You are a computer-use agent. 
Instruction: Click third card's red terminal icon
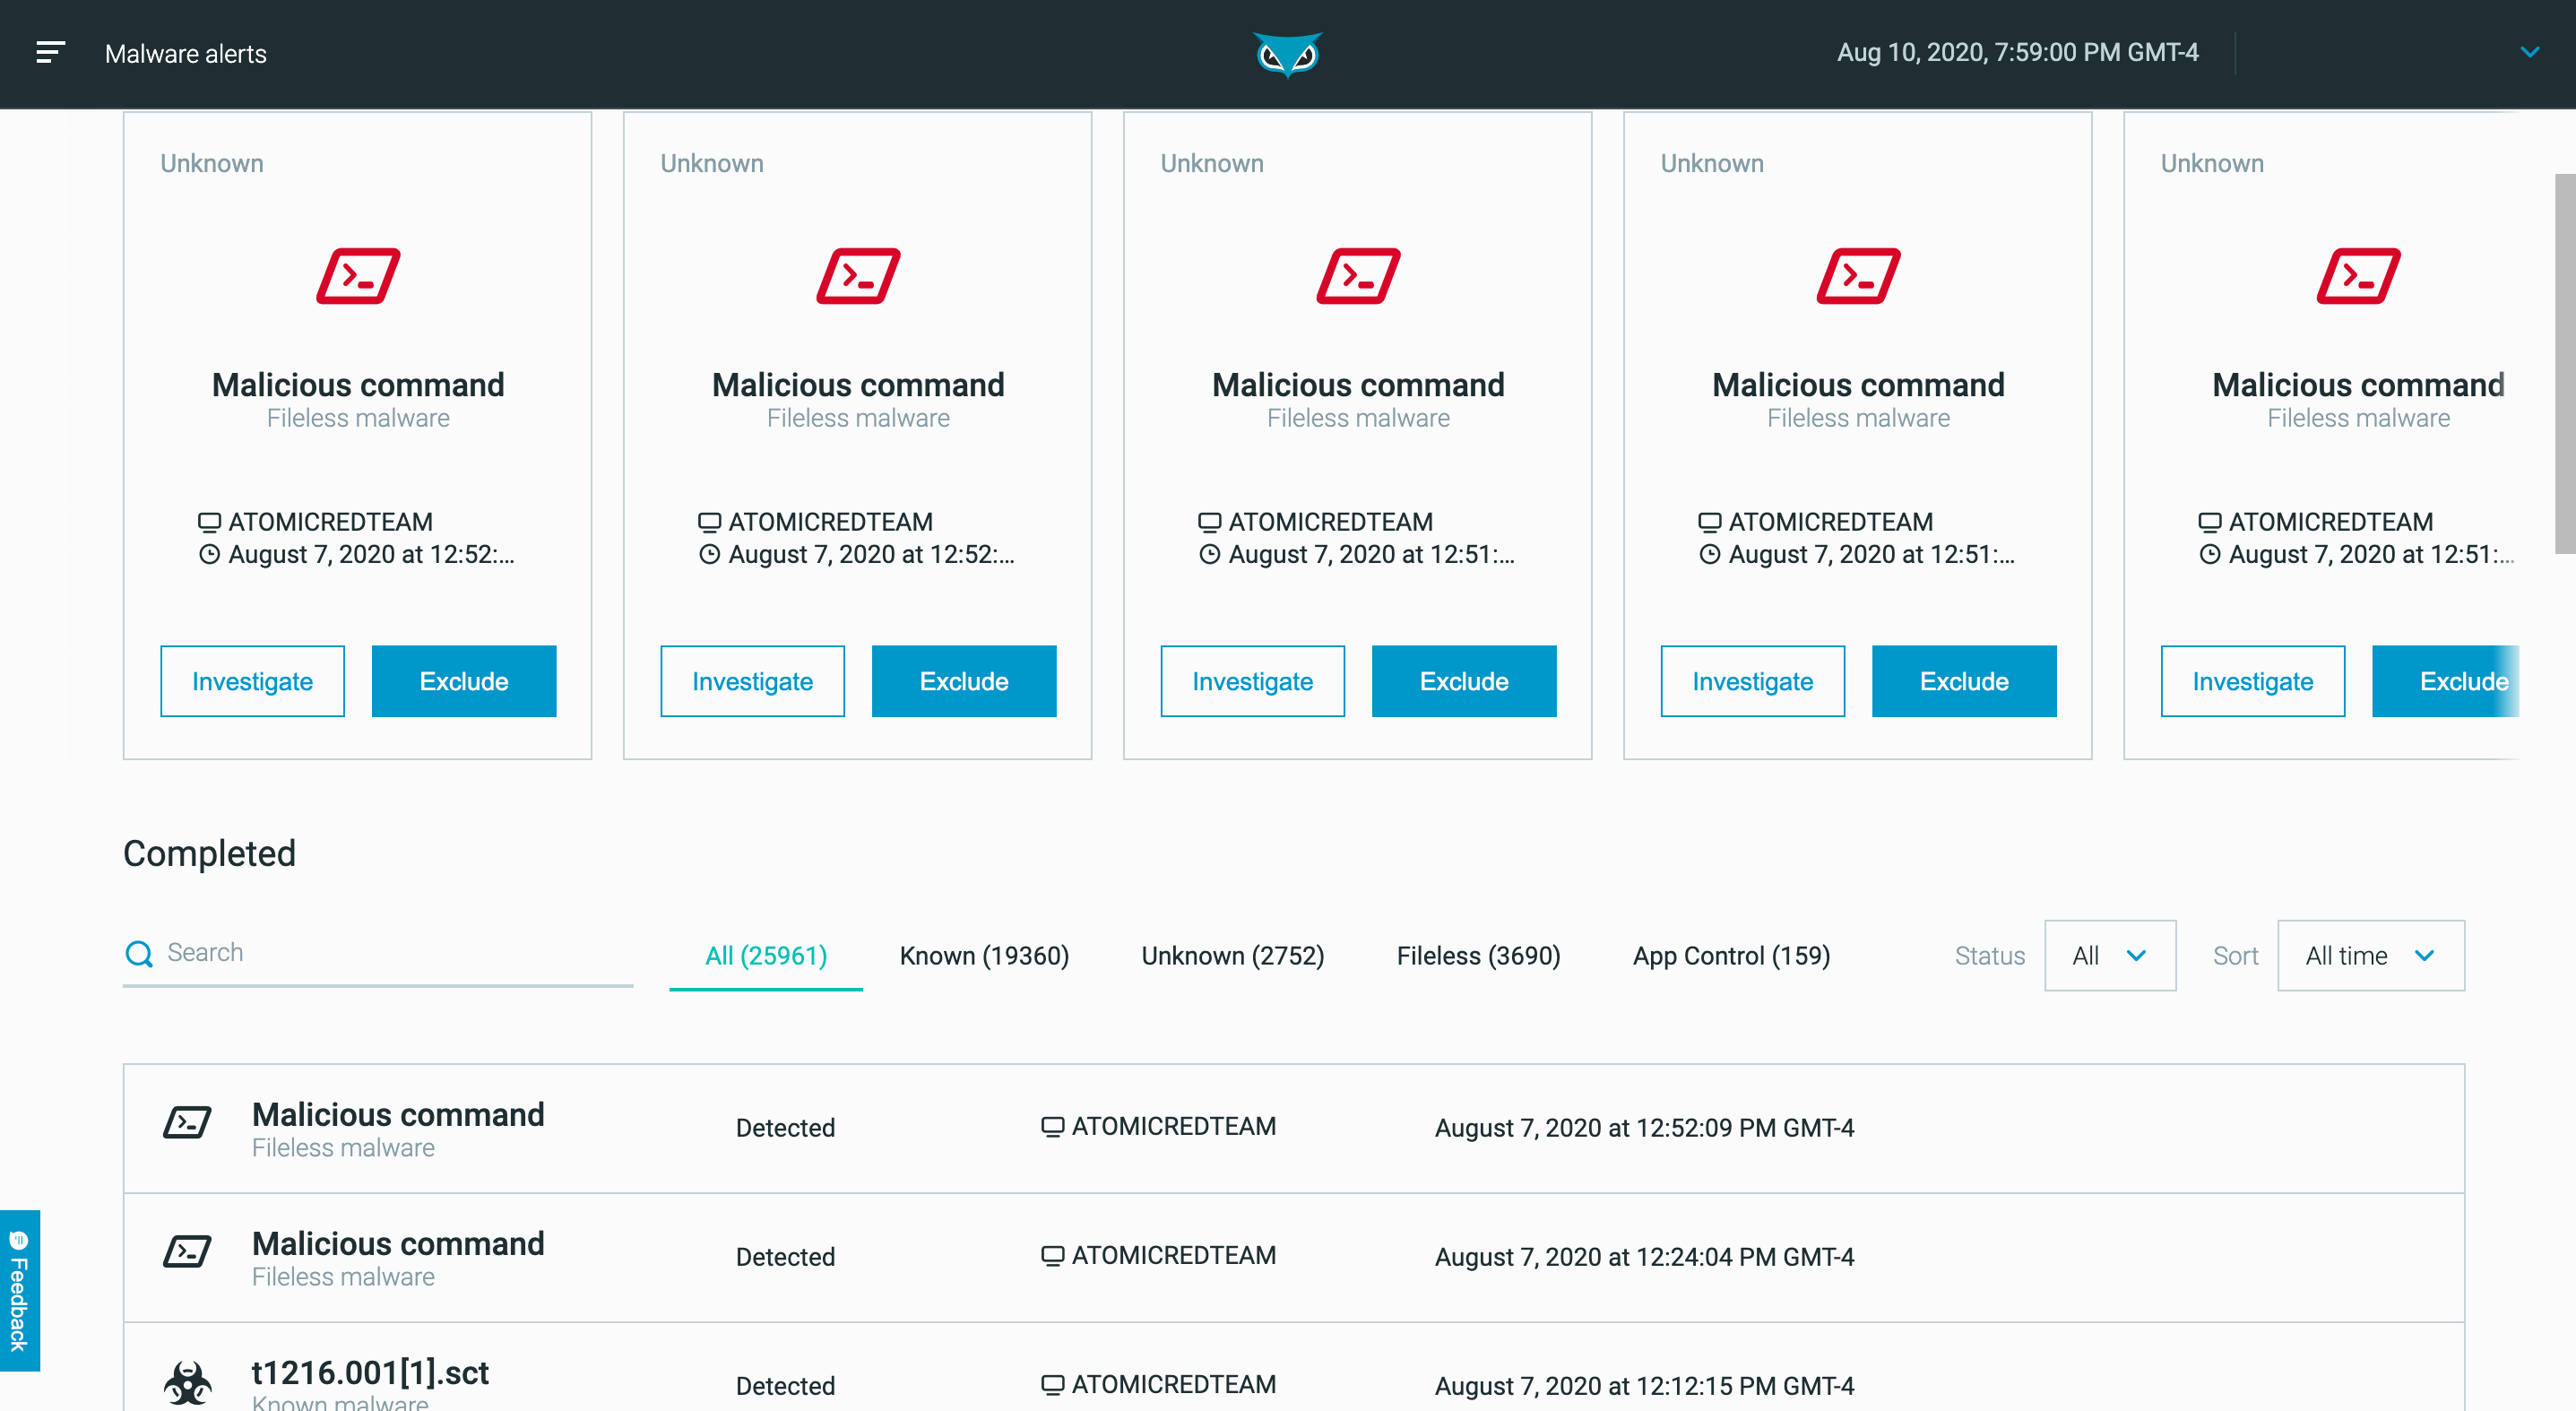coord(1358,276)
